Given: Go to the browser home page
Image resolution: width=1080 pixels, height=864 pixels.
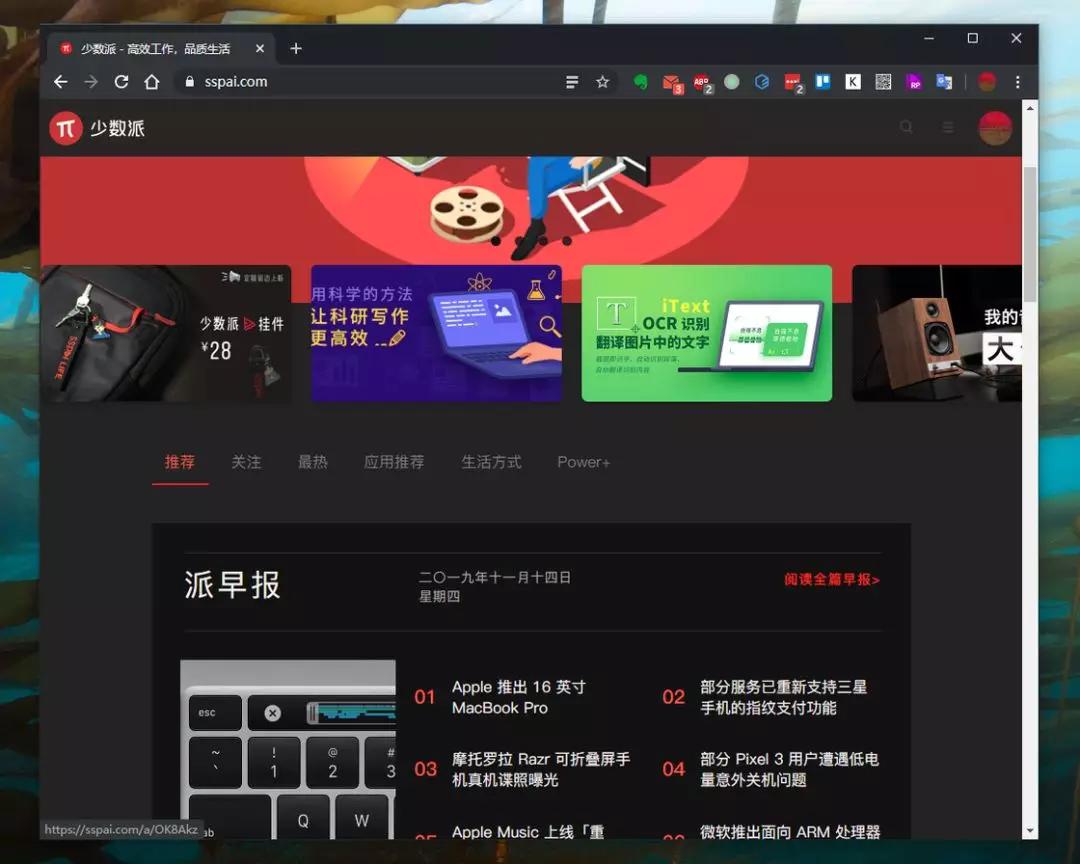Looking at the screenshot, I should point(152,82).
